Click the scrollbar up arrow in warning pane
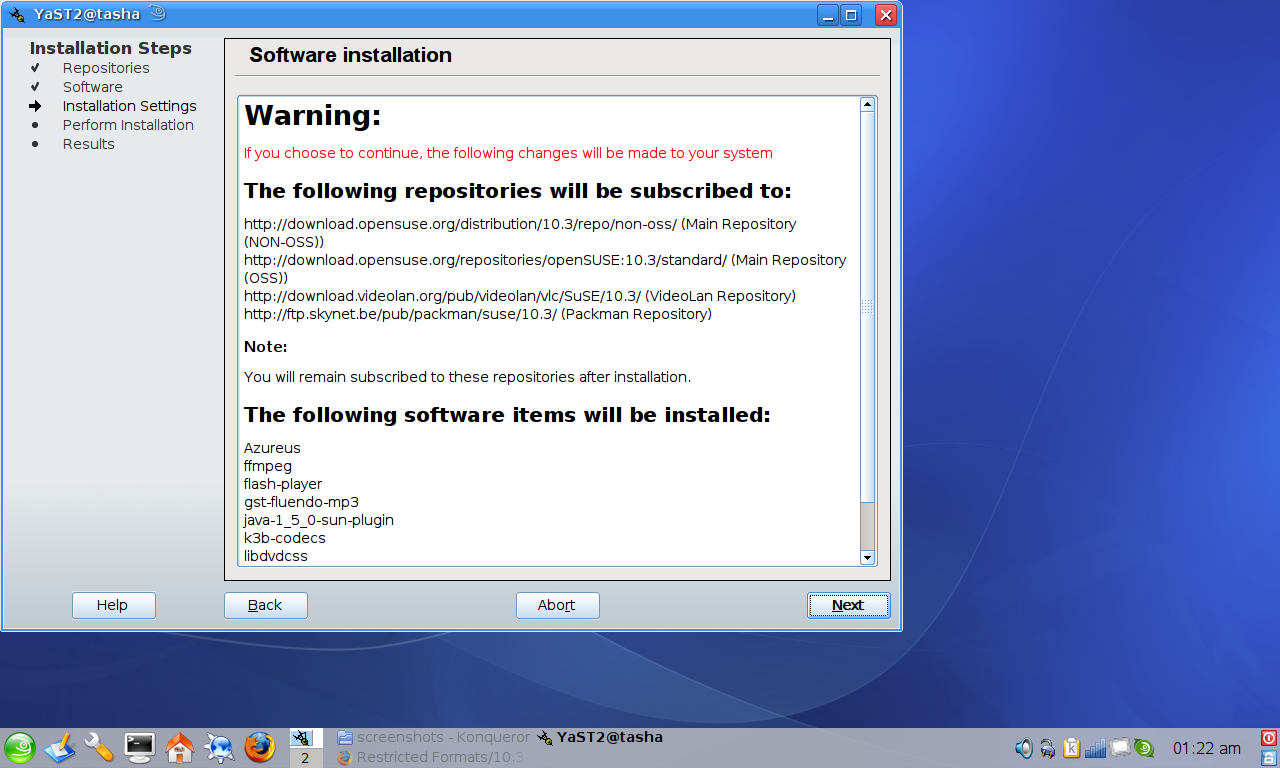The height and width of the screenshot is (768, 1280). [x=868, y=103]
